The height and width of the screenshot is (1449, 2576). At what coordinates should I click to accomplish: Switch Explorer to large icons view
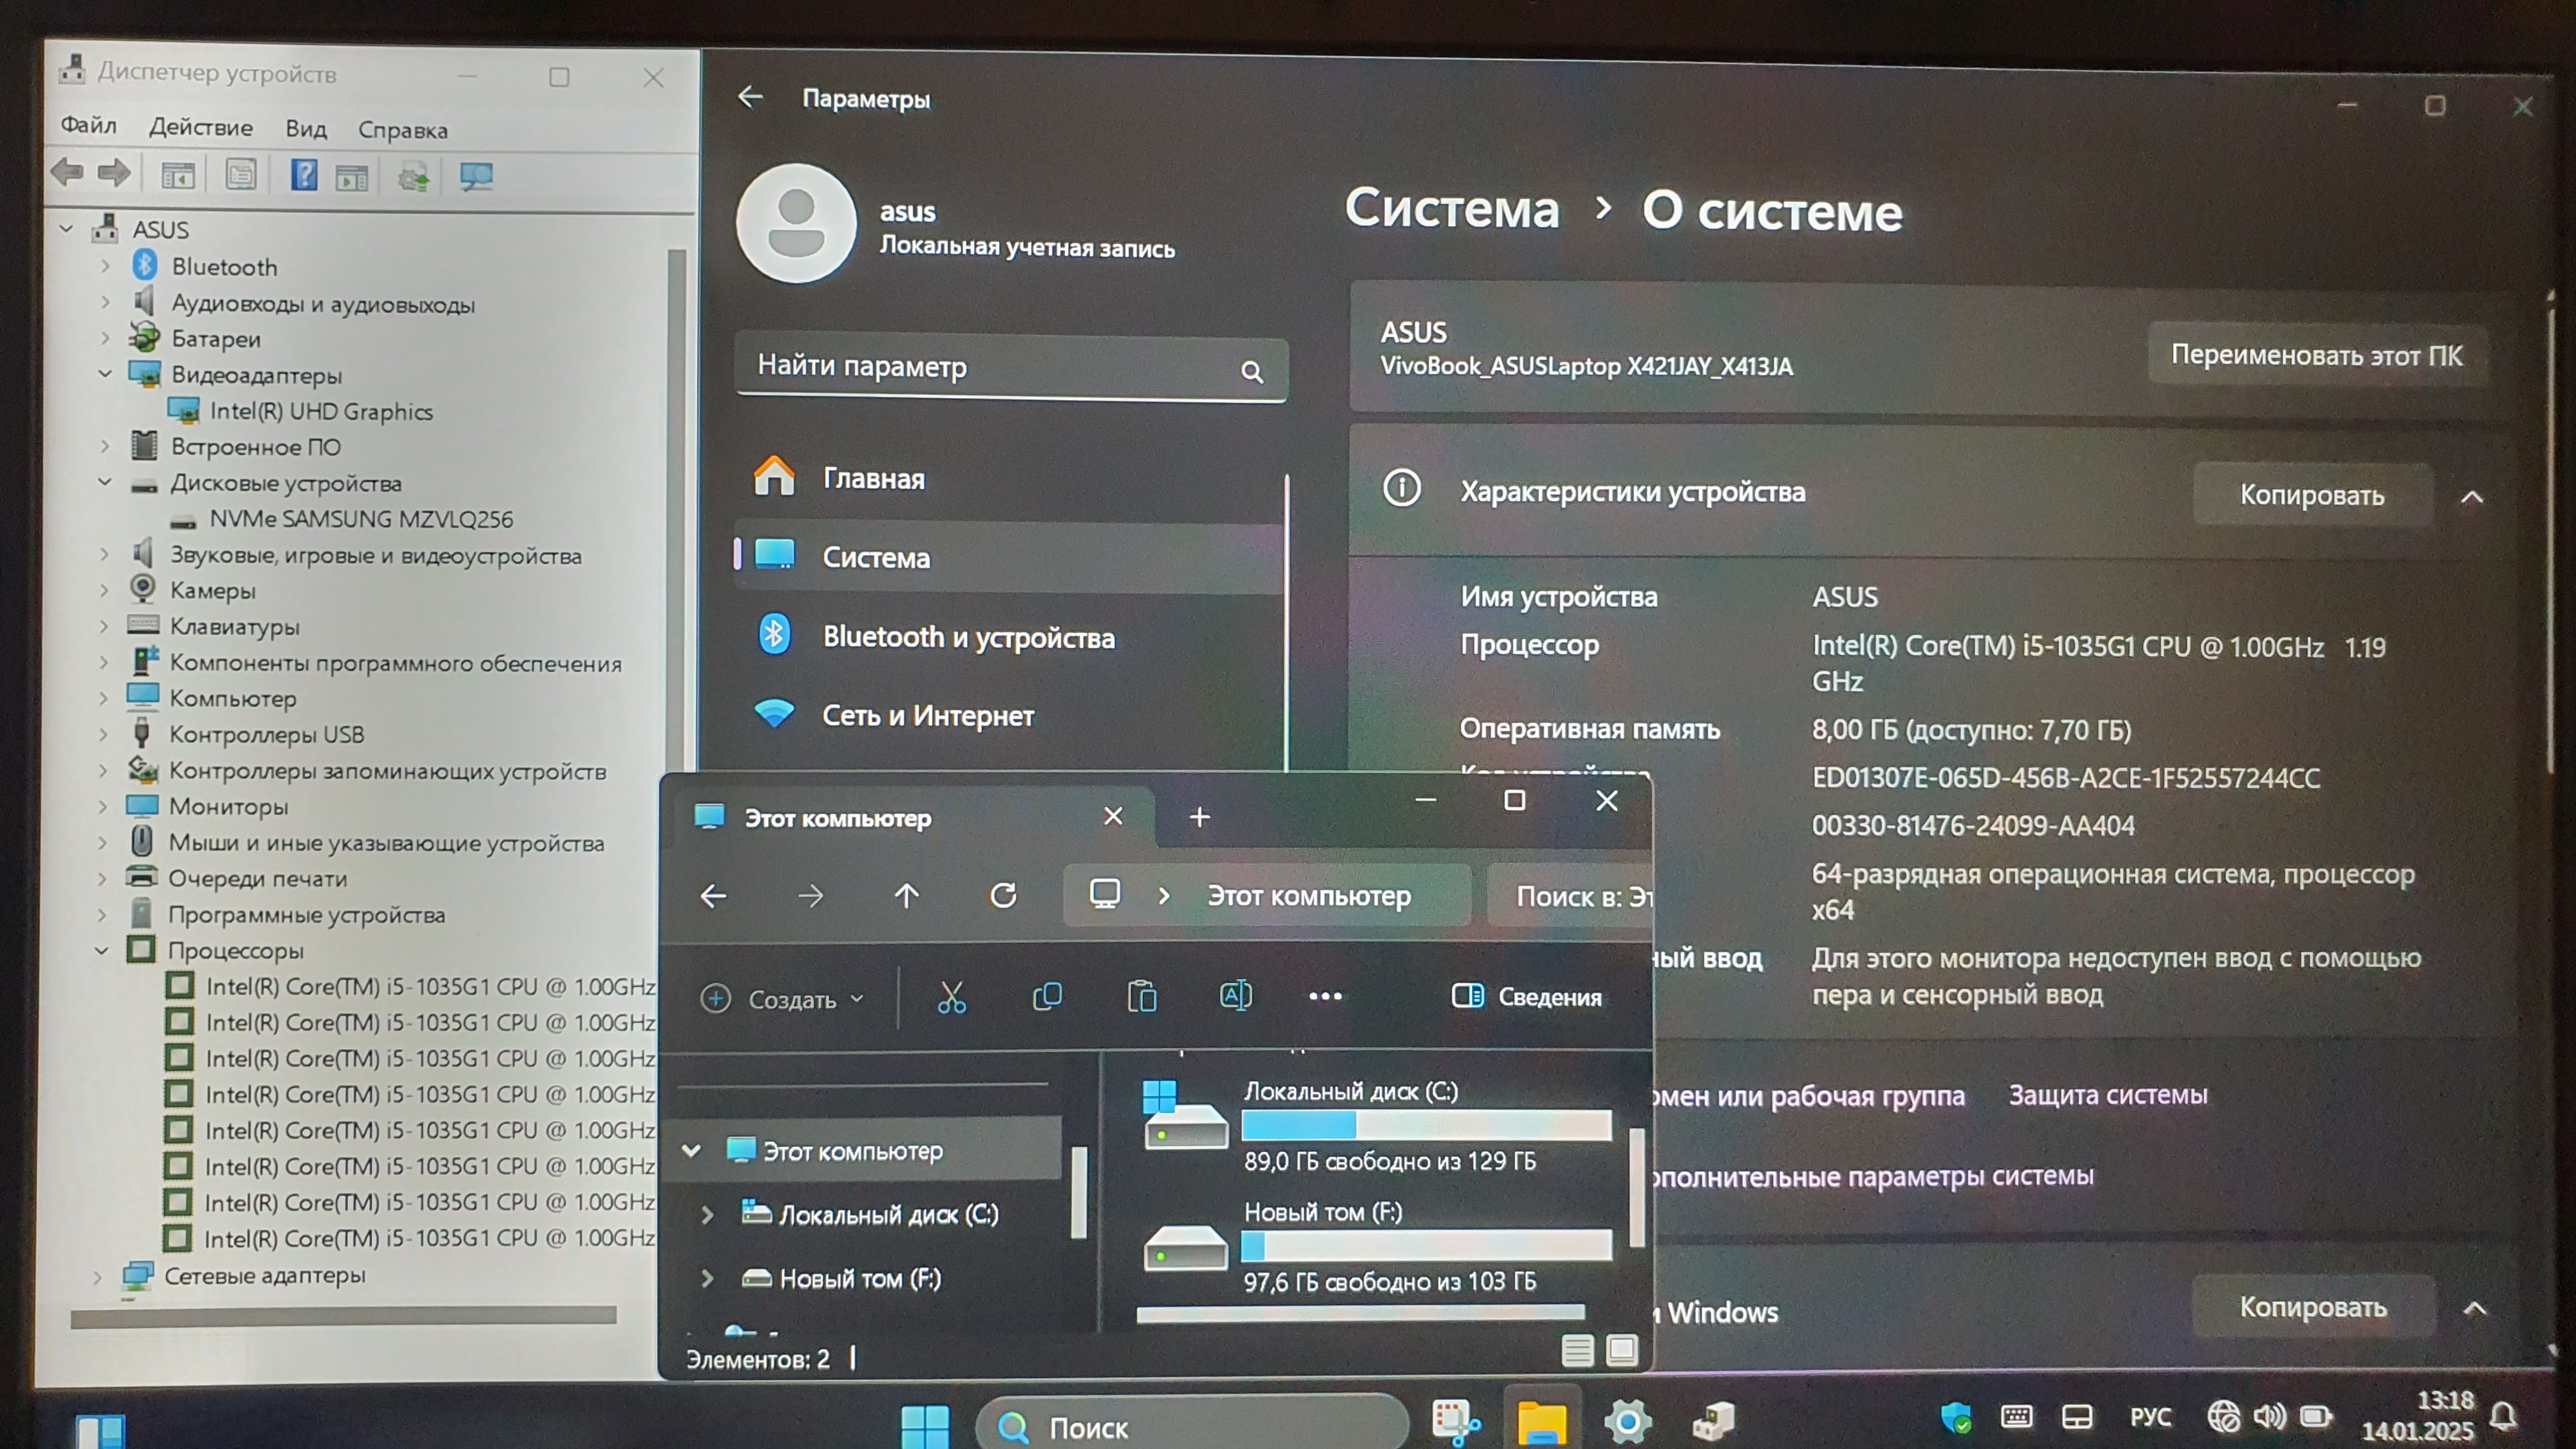coord(1622,1351)
